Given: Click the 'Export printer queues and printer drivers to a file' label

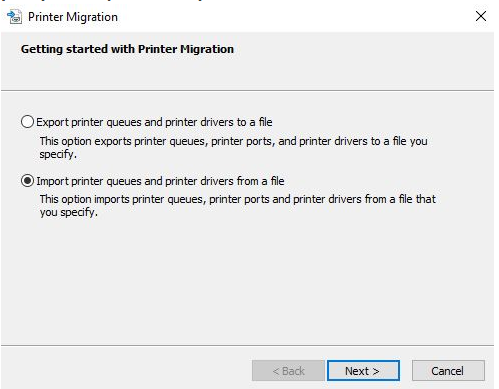Looking at the screenshot, I should pyautogui.click(x=154, y=122).
